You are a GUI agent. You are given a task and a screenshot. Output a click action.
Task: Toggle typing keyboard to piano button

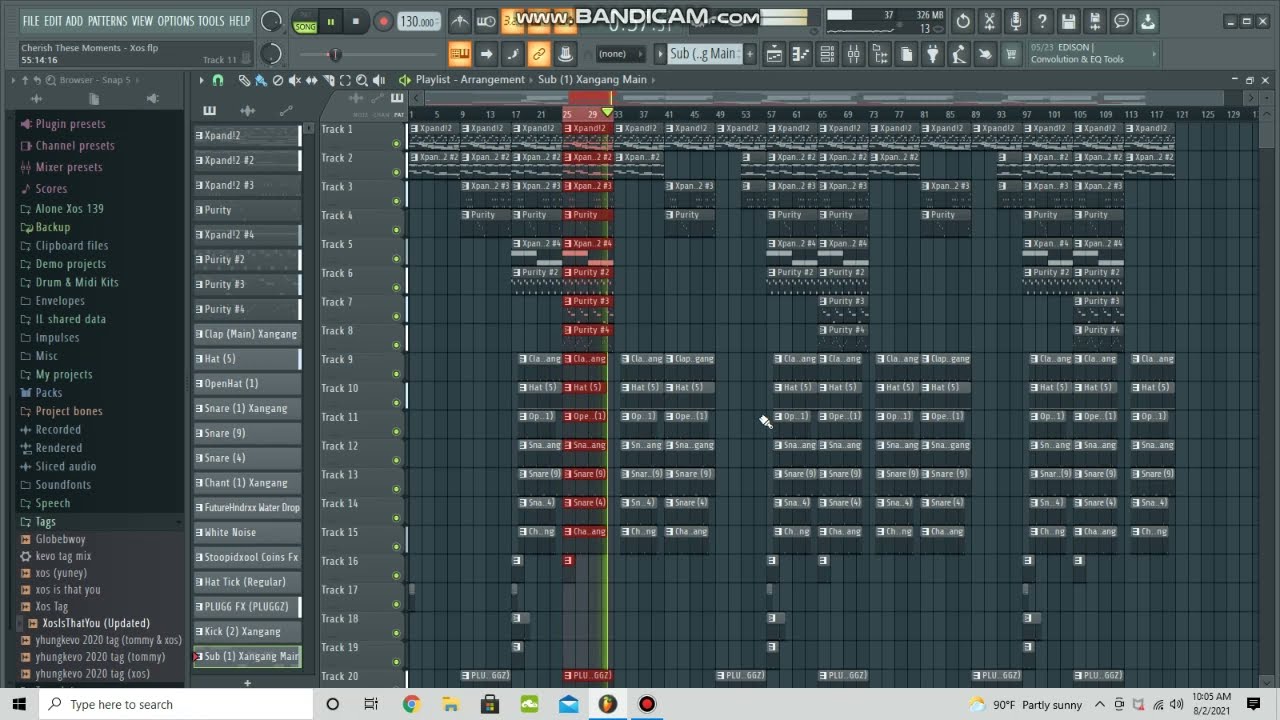pos(460,54)
